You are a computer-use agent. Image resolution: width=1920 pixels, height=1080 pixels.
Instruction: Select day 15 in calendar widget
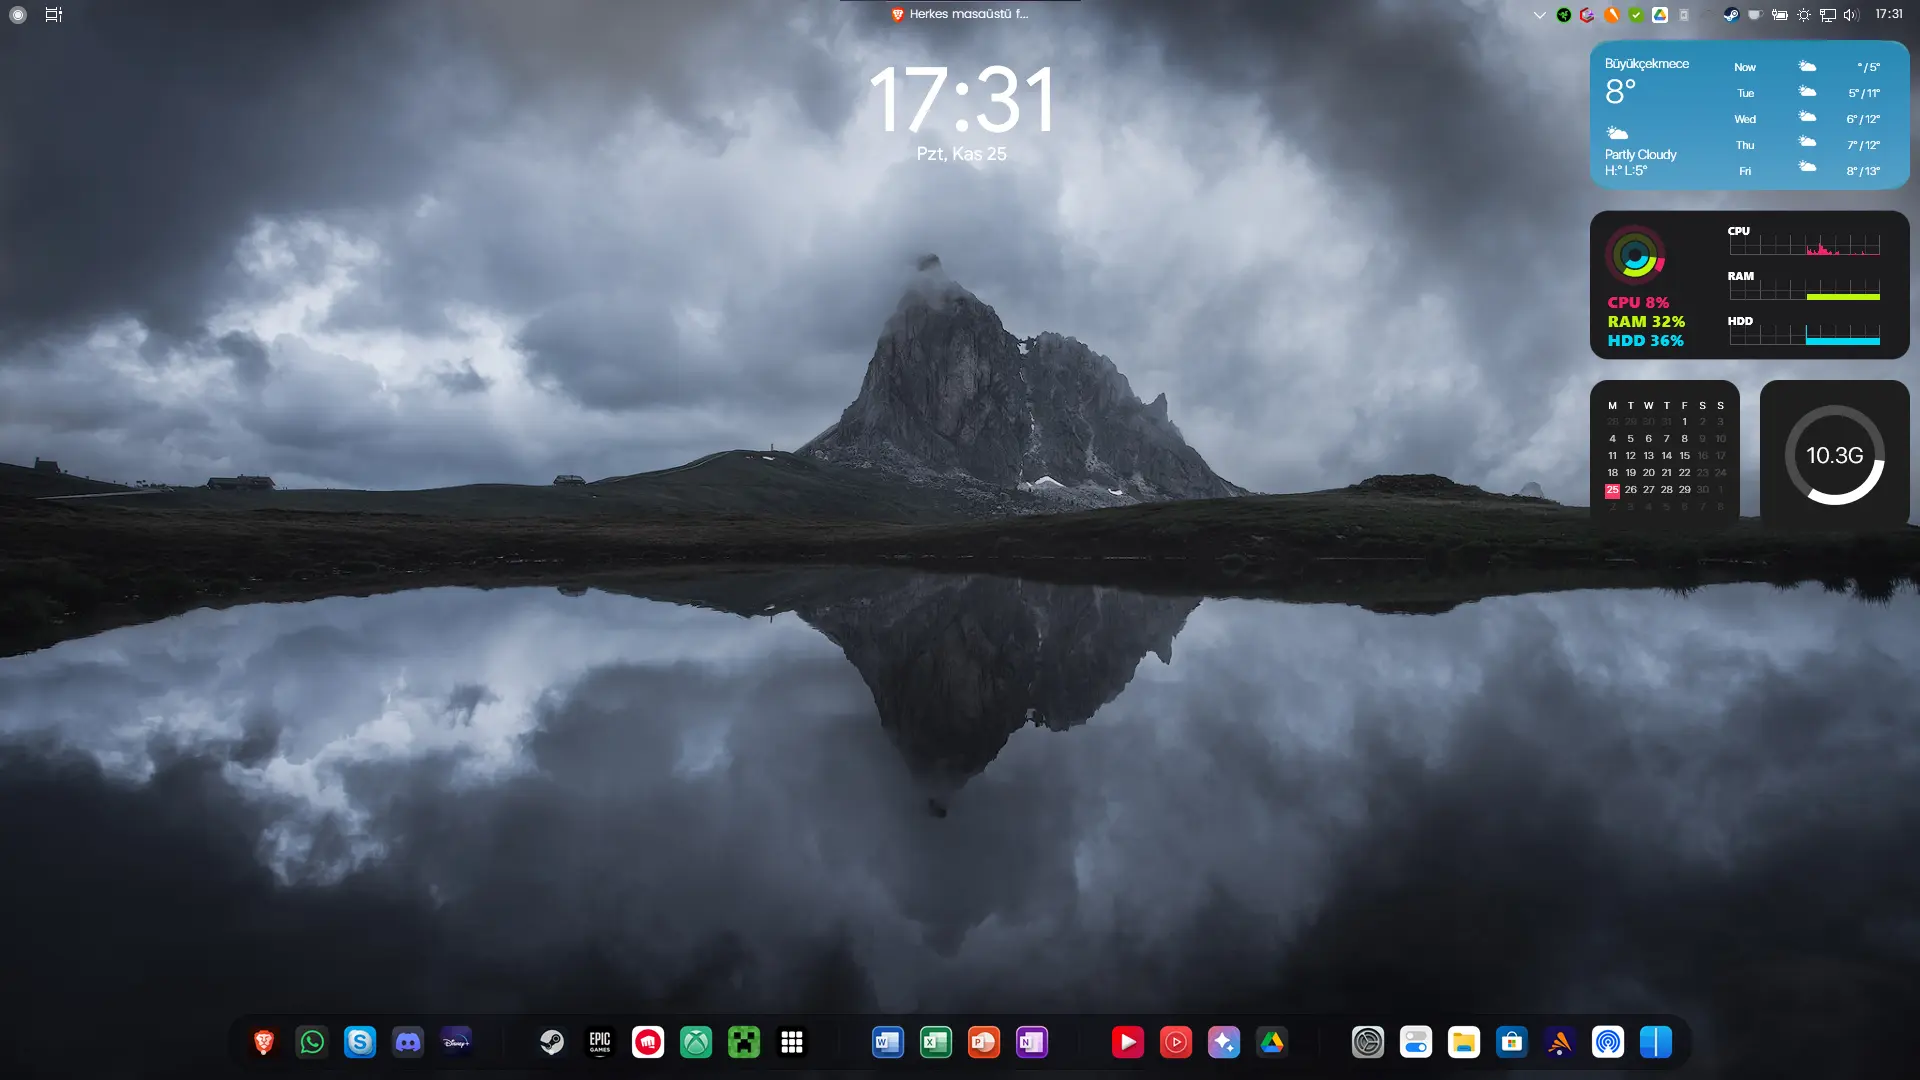(x=1685, y=456)
